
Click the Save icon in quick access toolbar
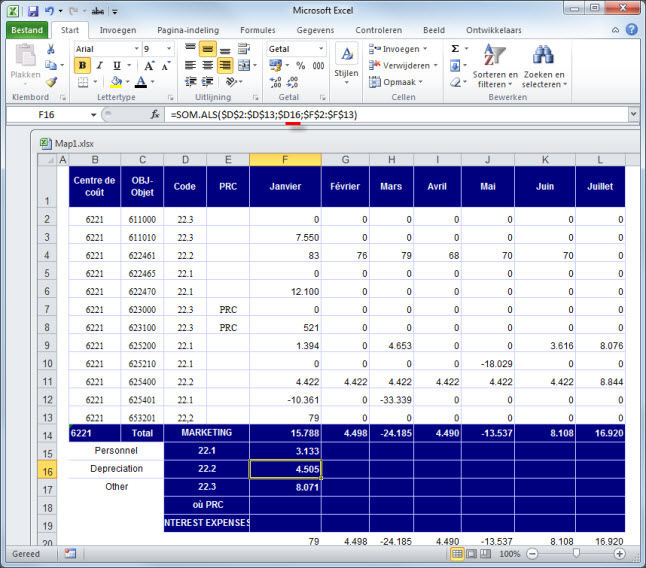tap(33, 11)
